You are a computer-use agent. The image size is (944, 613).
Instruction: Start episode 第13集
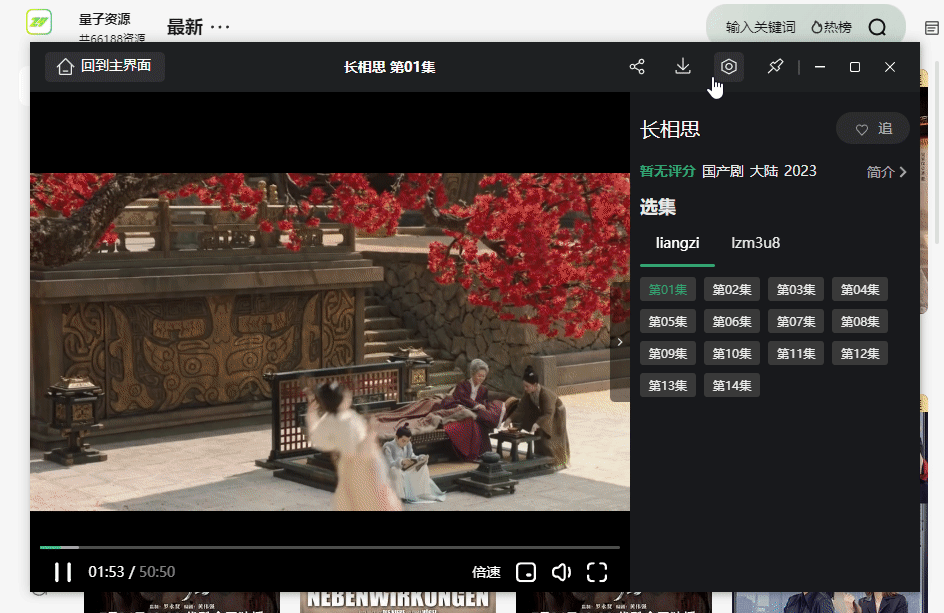(x=668, y=385)
